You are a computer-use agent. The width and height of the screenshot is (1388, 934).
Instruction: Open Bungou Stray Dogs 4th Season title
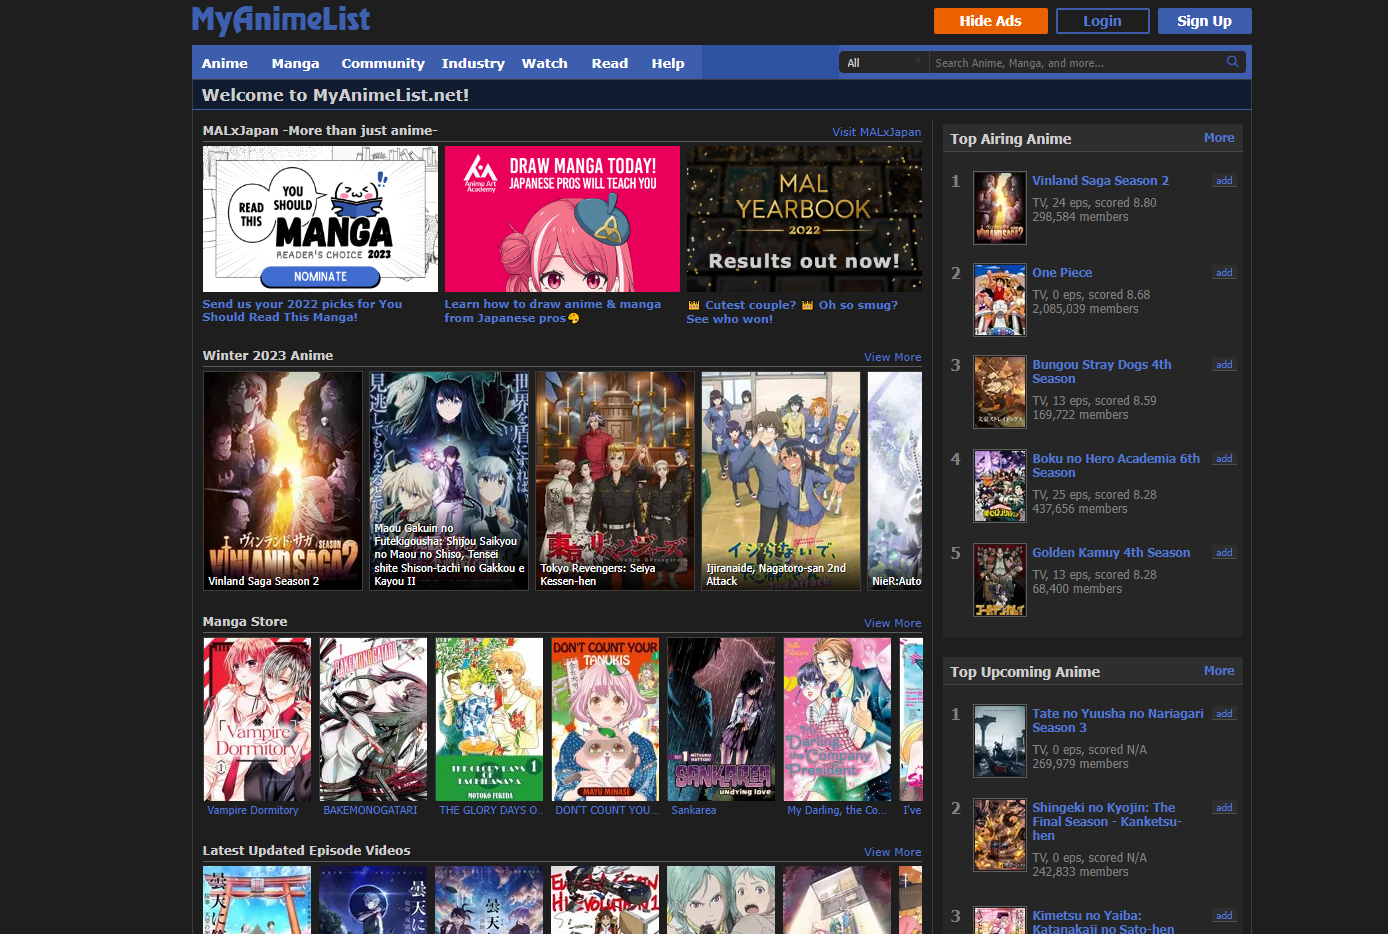click(1102, 372)
